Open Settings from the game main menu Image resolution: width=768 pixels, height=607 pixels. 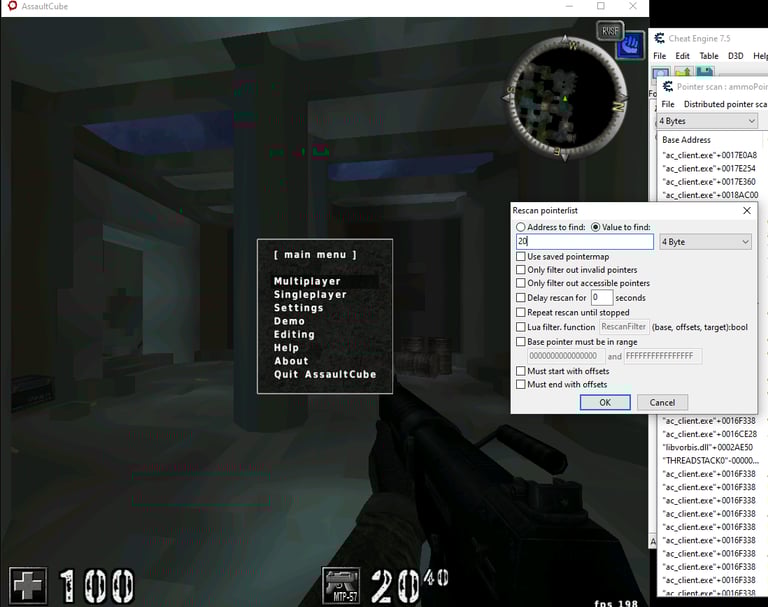[298, 308]
